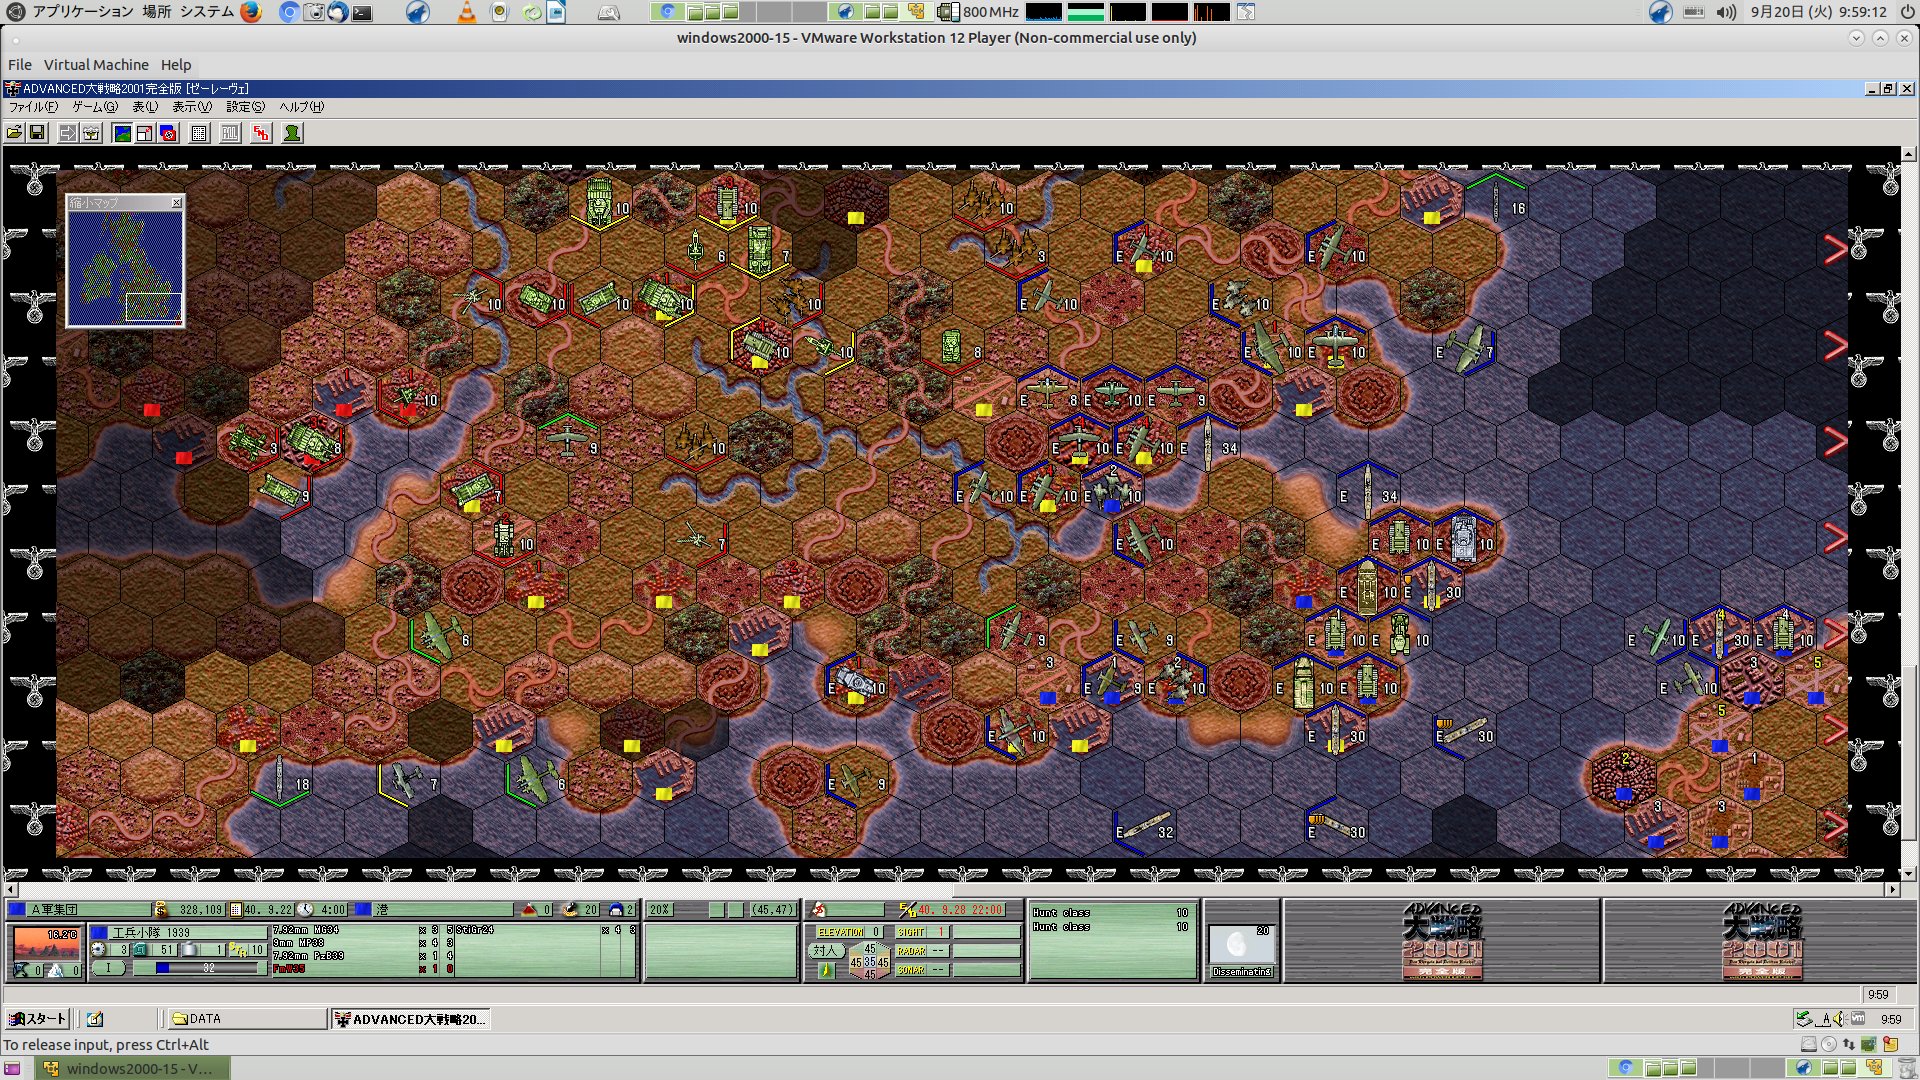Click the down arrow of vertical map scrollbar

tap(1909, 873)
